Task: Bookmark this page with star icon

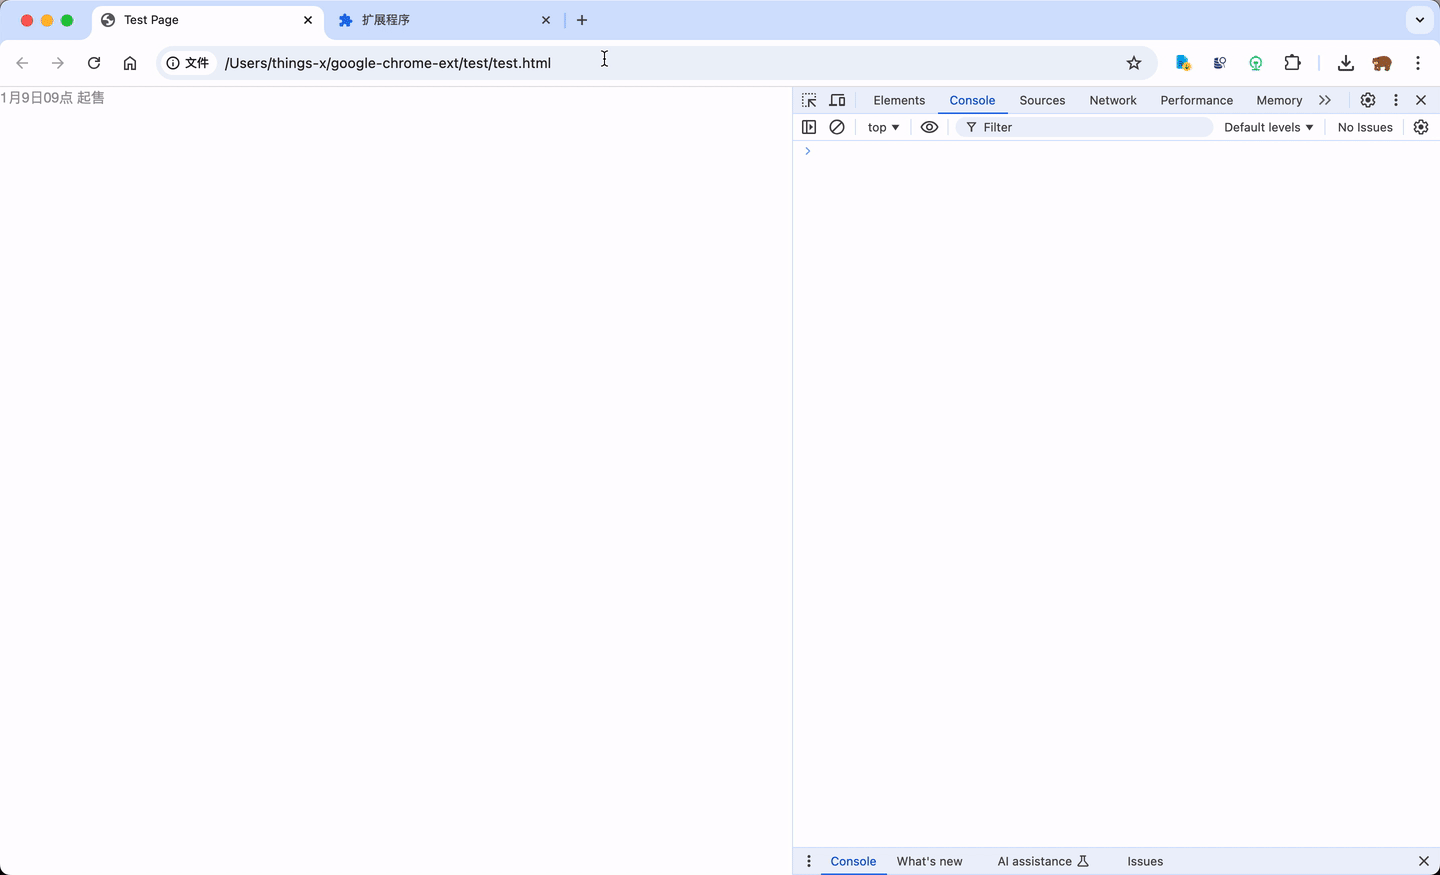Action: tap(1134, 63)
